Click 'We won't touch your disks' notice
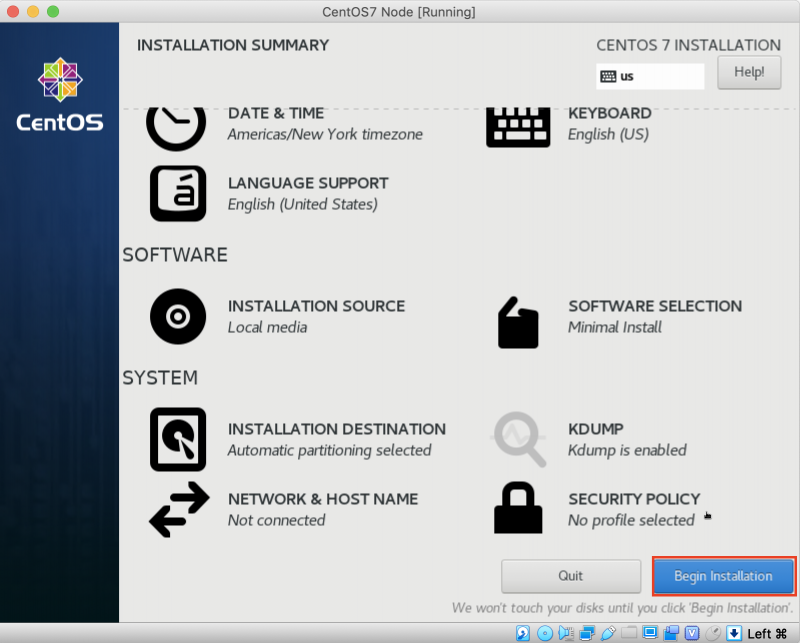This screenshot has height=643, width=800. click(622, 608)
